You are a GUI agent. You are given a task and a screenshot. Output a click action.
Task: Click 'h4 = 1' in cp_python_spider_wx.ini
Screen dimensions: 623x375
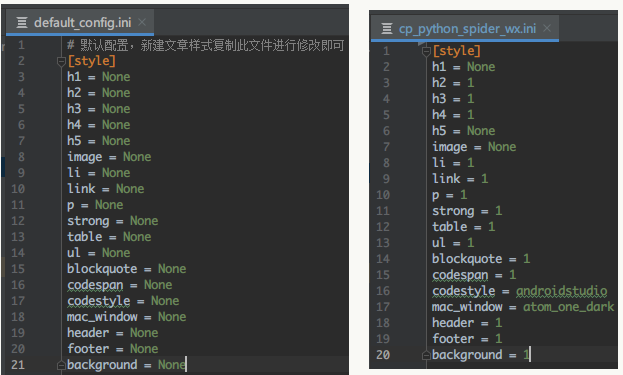tap(453, 115)
